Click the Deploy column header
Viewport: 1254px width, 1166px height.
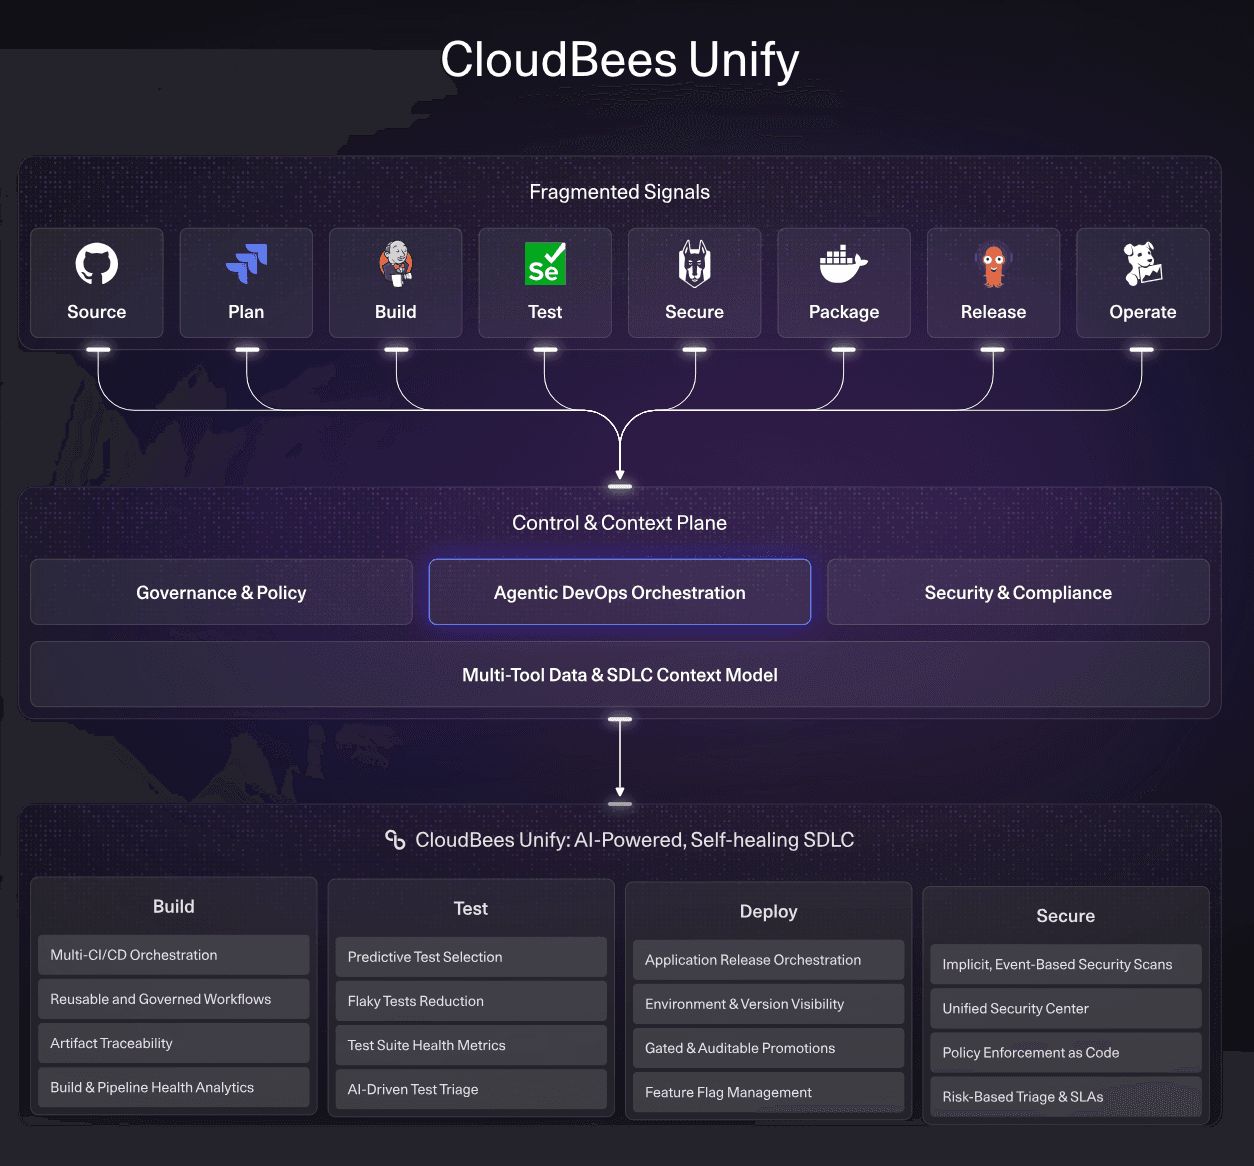point(769,912)
